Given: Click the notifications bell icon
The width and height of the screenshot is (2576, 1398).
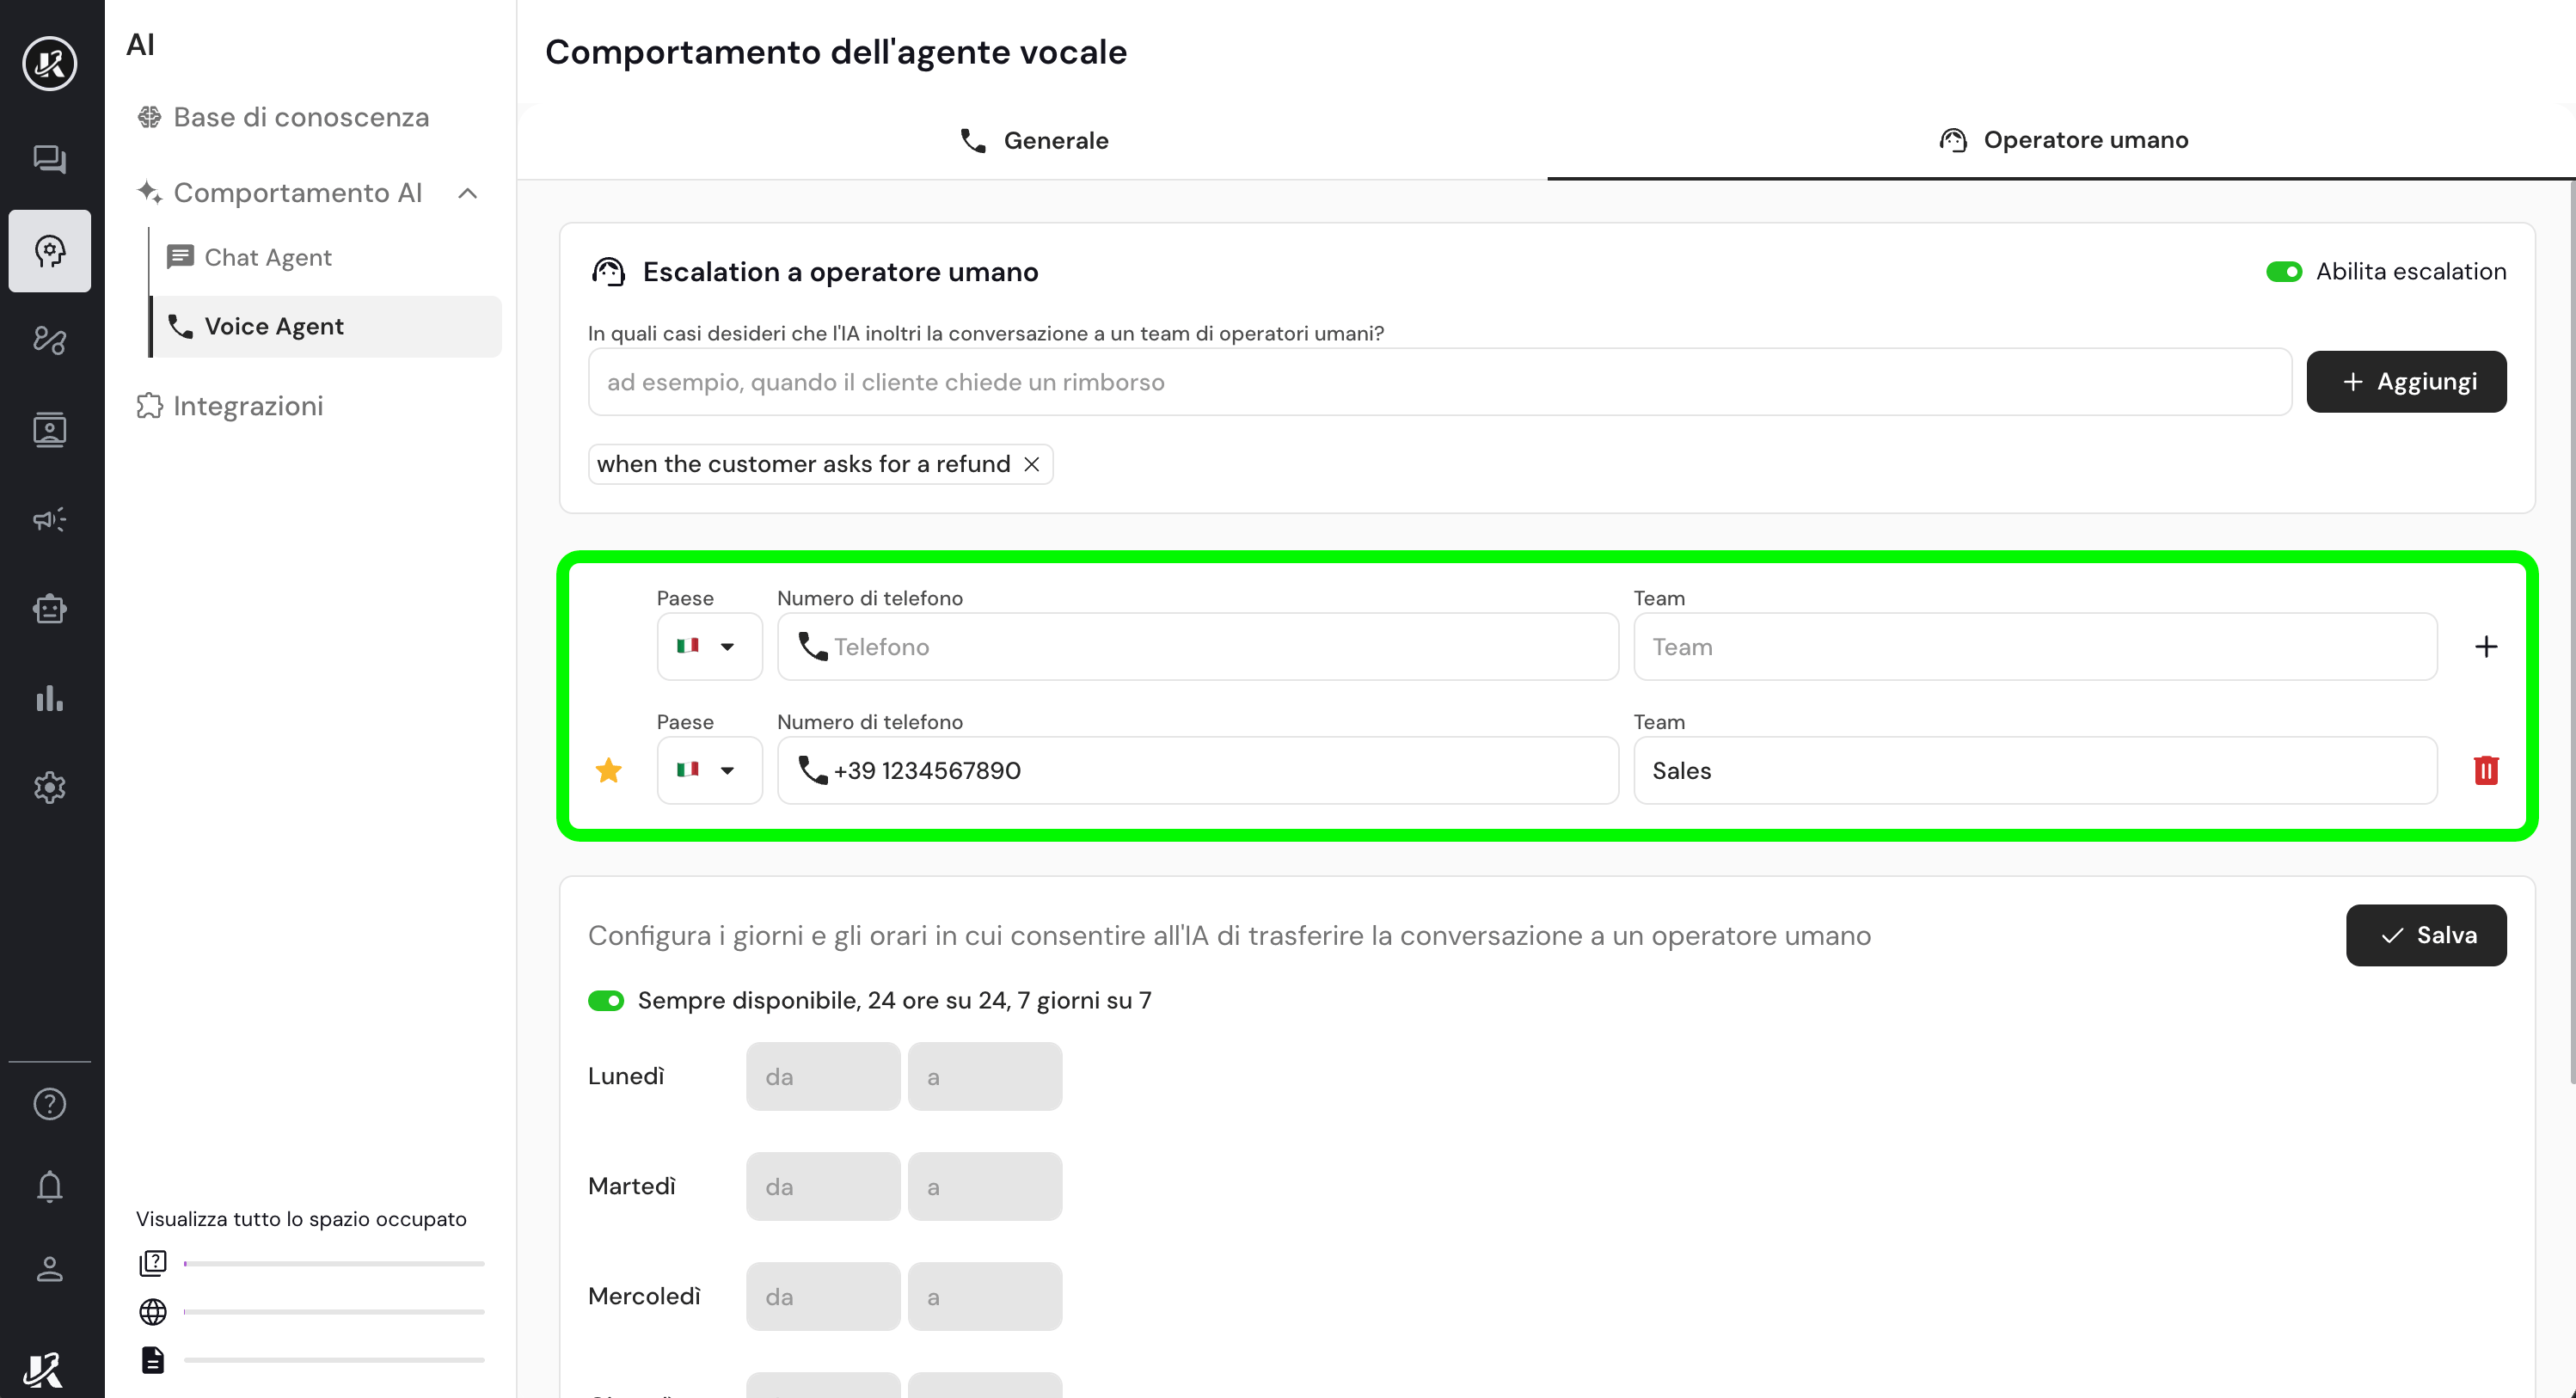Looking at the screenshot, I should [x=49, y=1186].
